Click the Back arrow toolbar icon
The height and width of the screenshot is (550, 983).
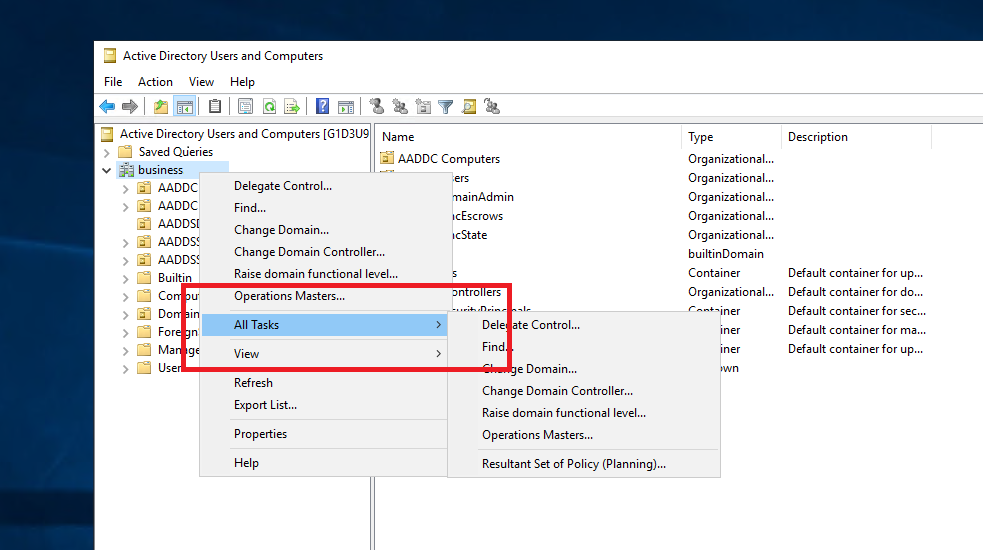pyautogui.click(x=107, y=107)
